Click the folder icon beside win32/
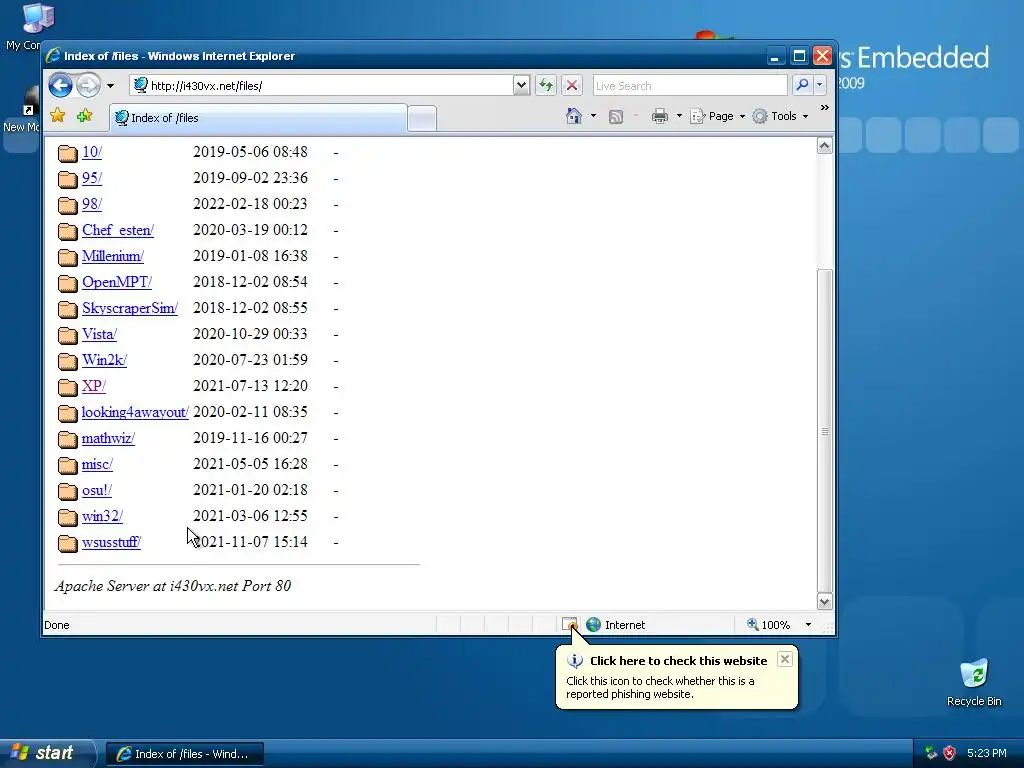The width and height of the screenshot is (1024, 768). (x=67, y=517)
